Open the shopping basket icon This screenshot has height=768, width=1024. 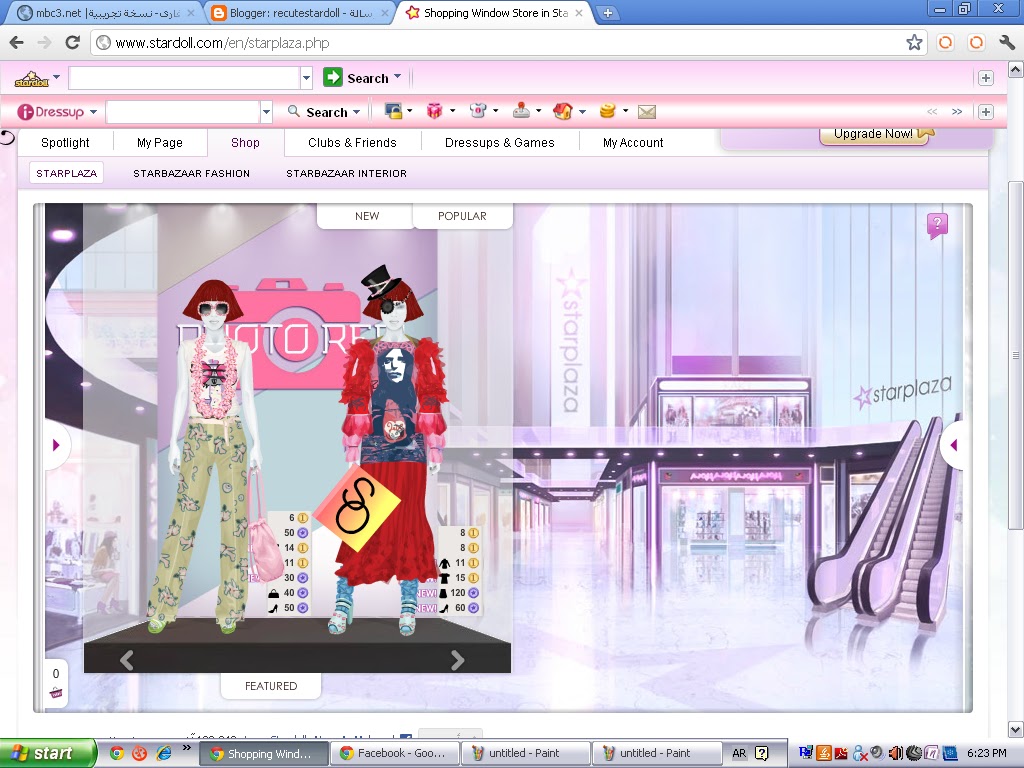point(56,692)
